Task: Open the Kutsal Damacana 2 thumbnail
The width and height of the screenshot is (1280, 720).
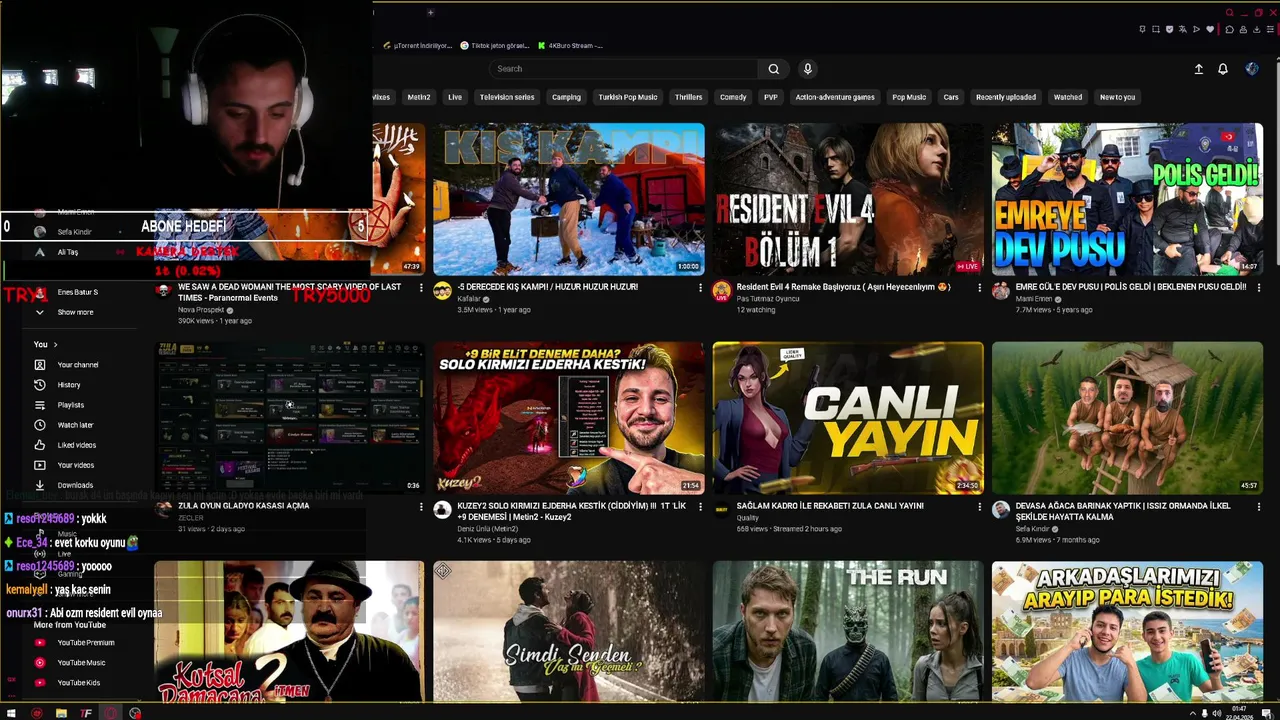Action: click(x=289, y=631)
